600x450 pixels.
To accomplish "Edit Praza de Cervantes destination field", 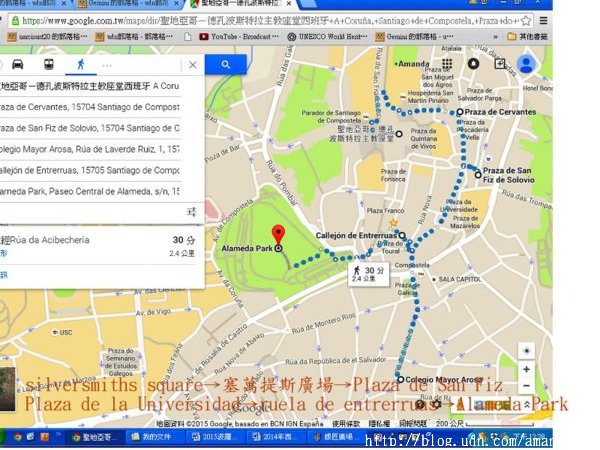I will pyautogui.click(x=90, y=107).
